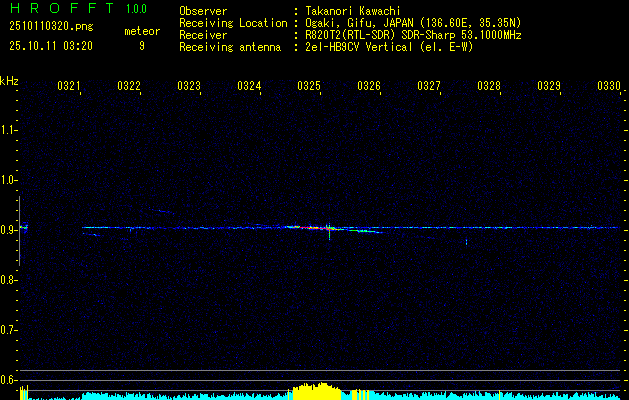Click the 0328 time marker
Screen dimensions: 629x400
click(489, 85)
